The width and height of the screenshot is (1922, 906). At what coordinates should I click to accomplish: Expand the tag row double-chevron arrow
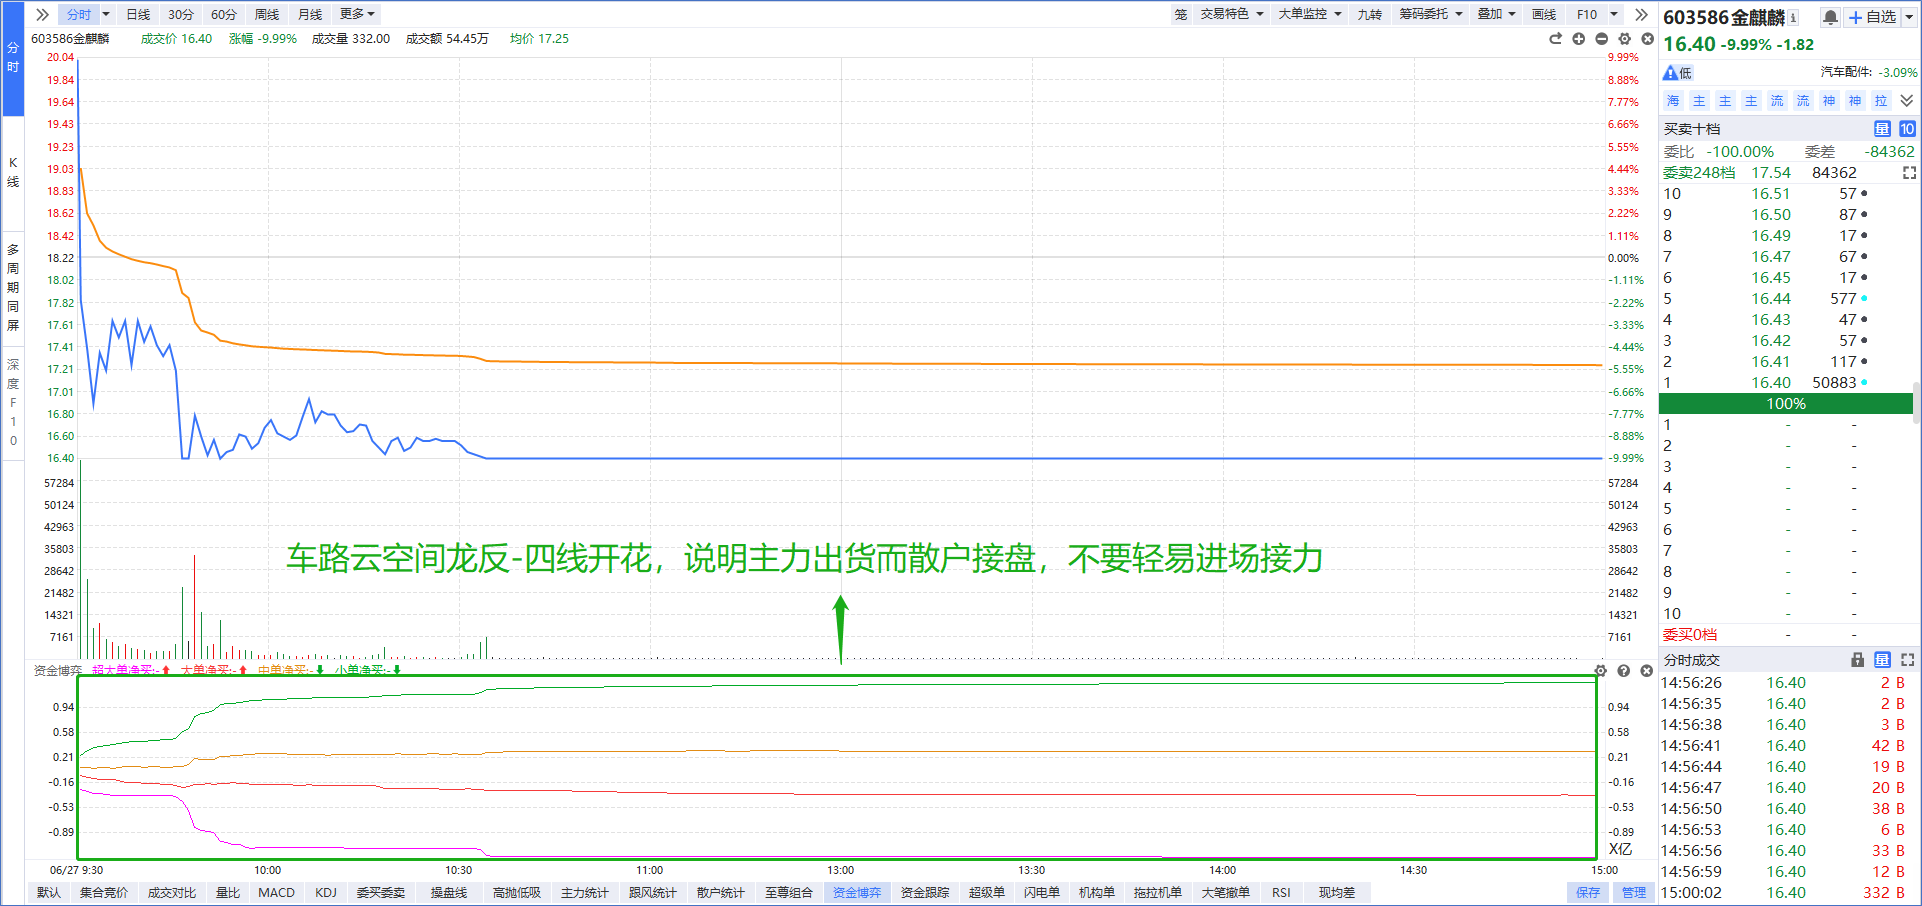pyautogui.click(x=1906, y=101)
